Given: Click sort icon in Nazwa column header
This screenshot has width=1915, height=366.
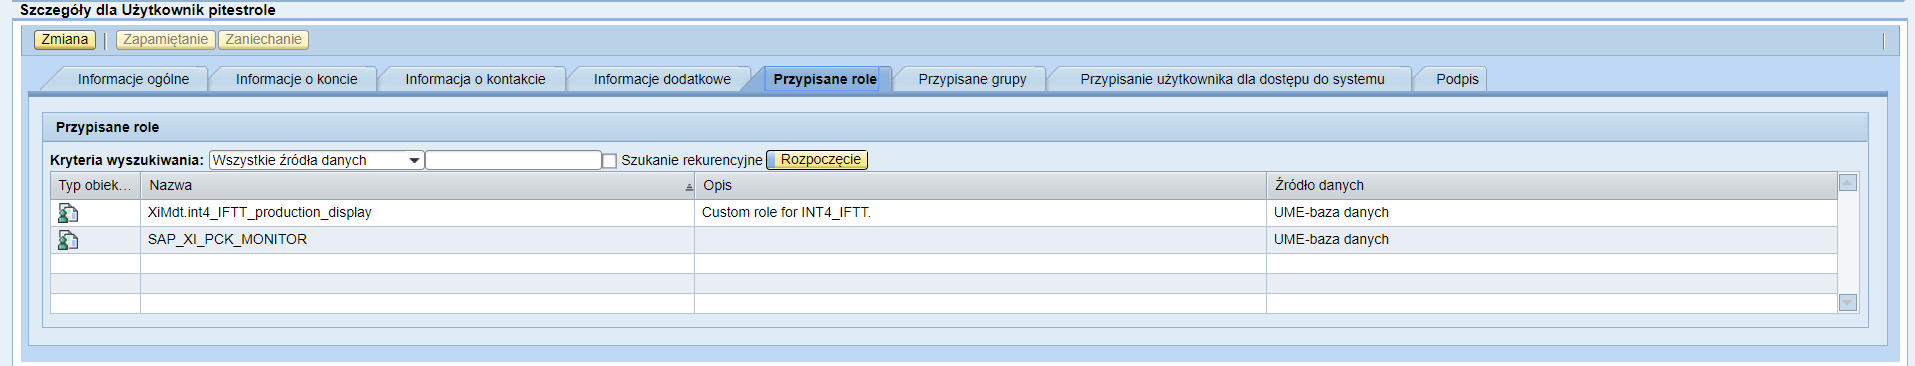Looking at the screenshot, I should tap(688, 187).
